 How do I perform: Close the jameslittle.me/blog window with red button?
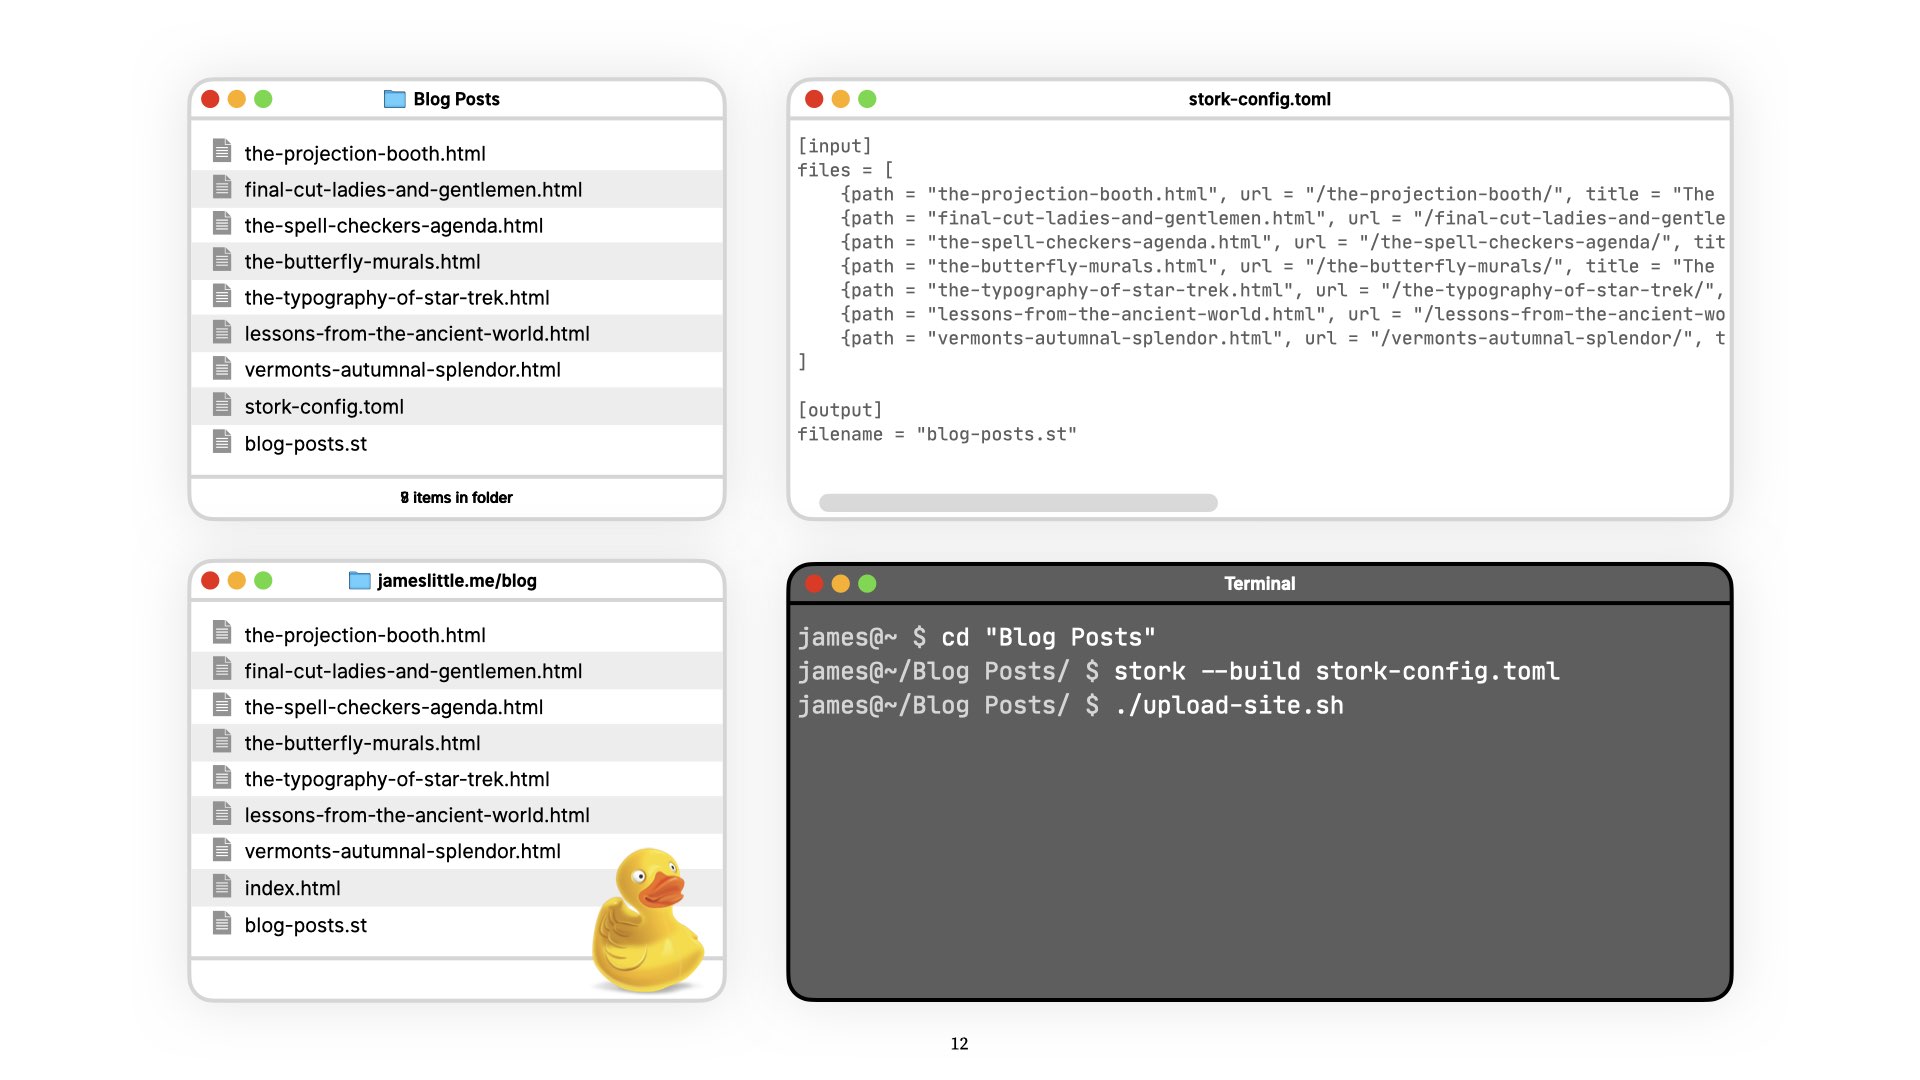[x=210, y=581]
